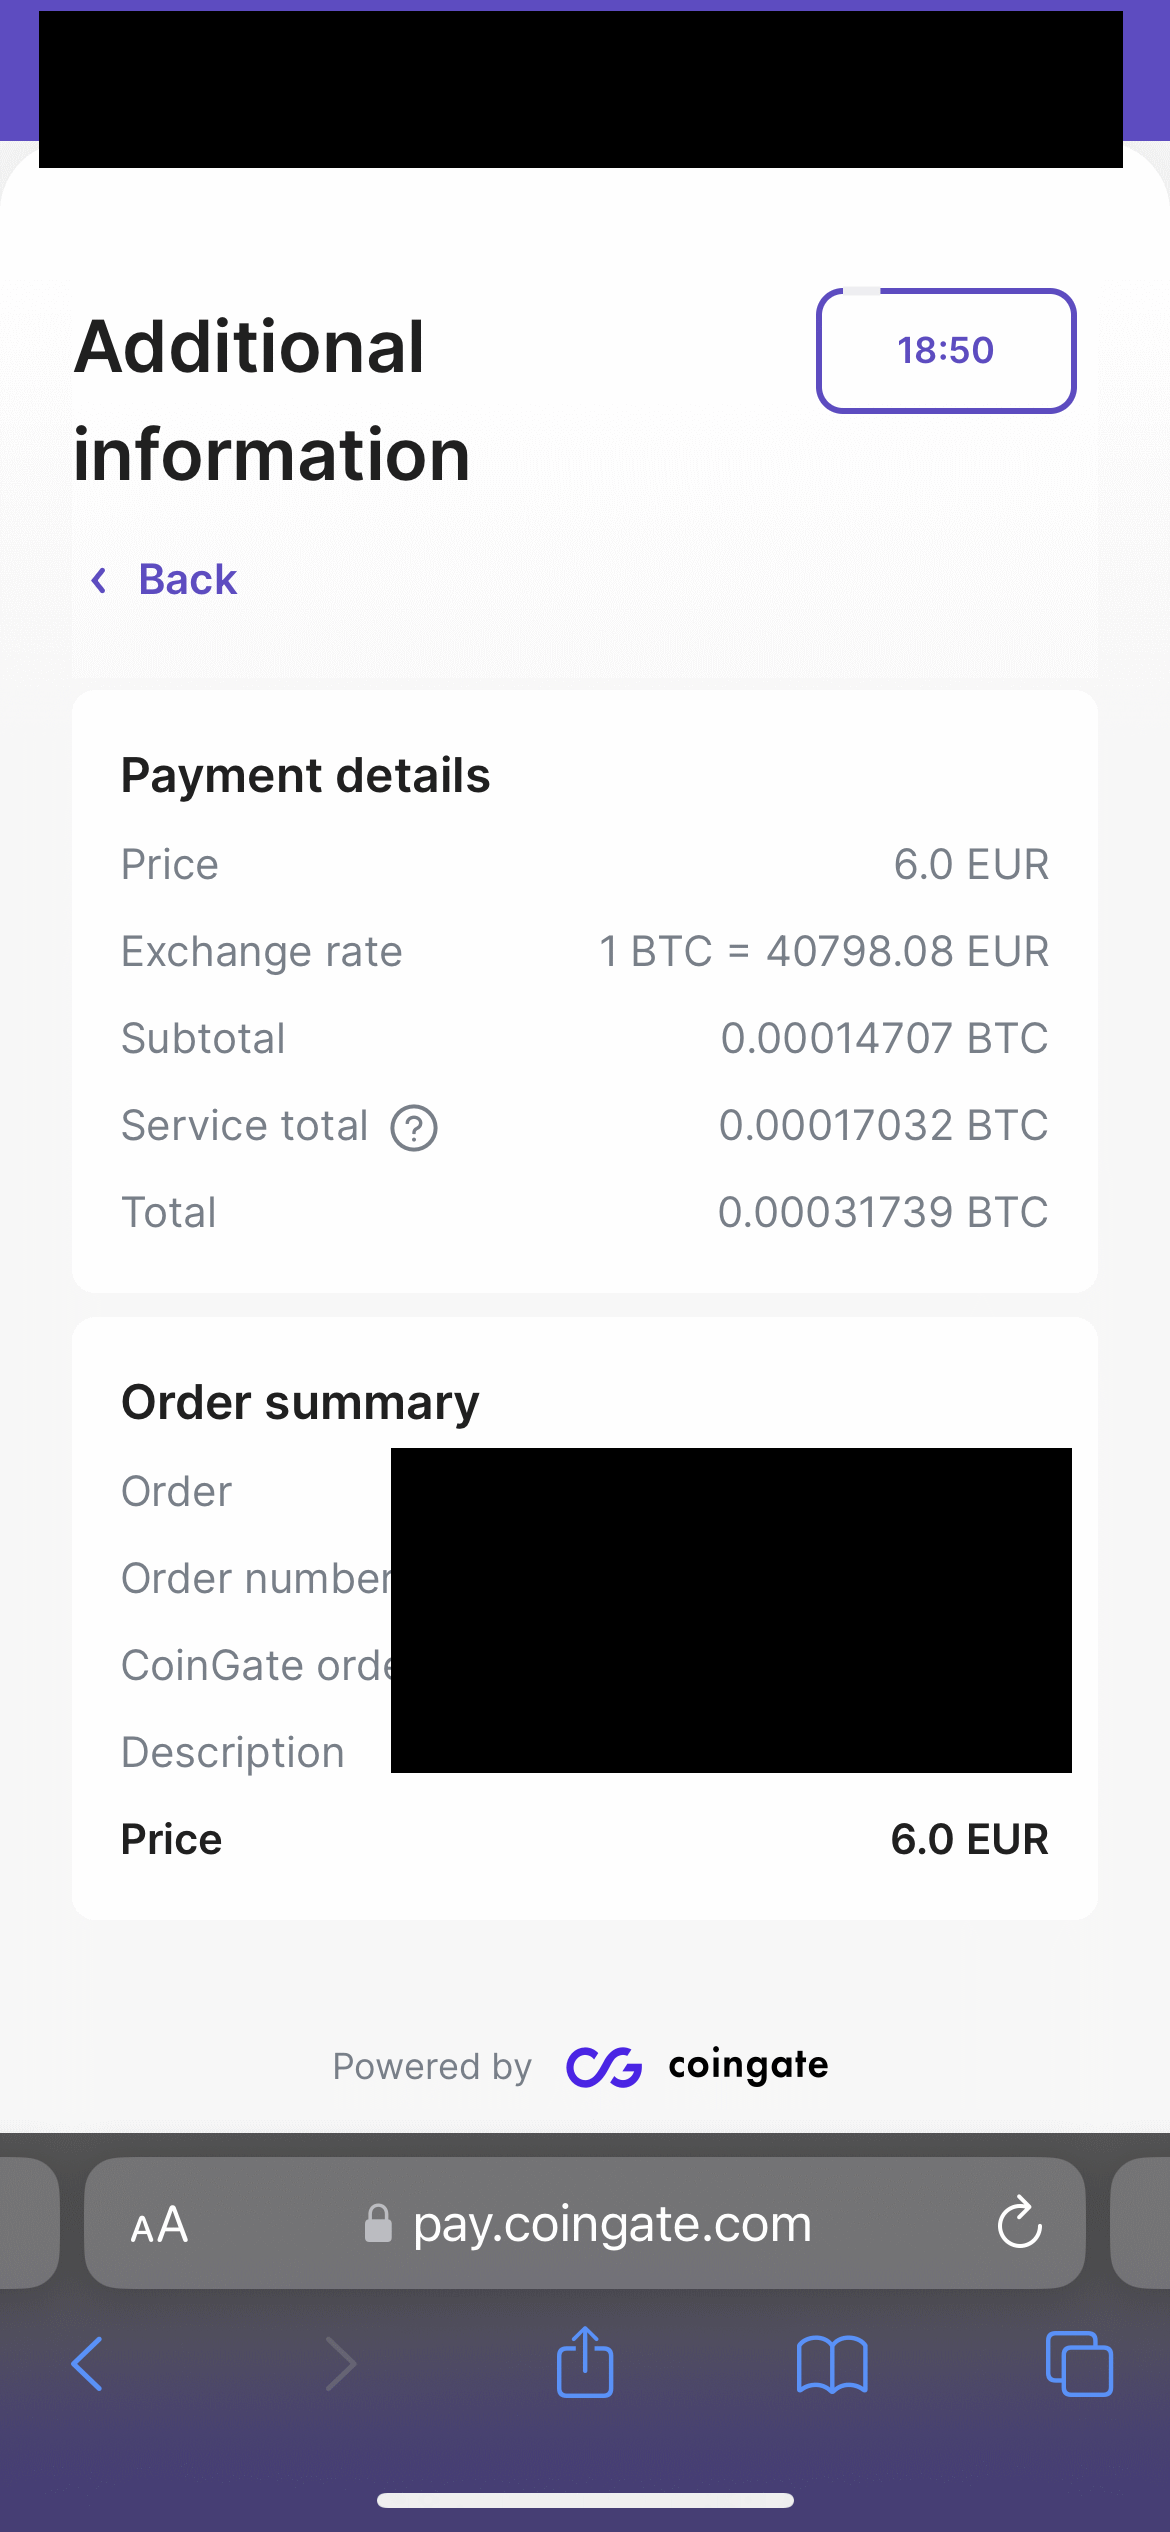Viewport: 1170px width, 2532px height.
Task: Select the 1 BTC exchange rate value
Action: coord(823,951)
